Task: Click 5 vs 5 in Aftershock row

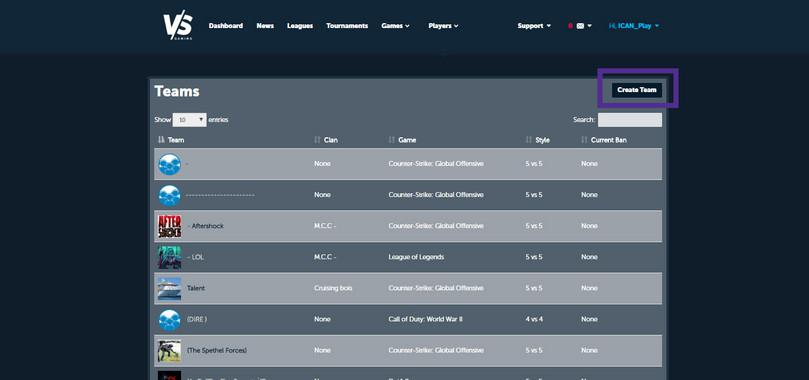Action: pos(534,226)
